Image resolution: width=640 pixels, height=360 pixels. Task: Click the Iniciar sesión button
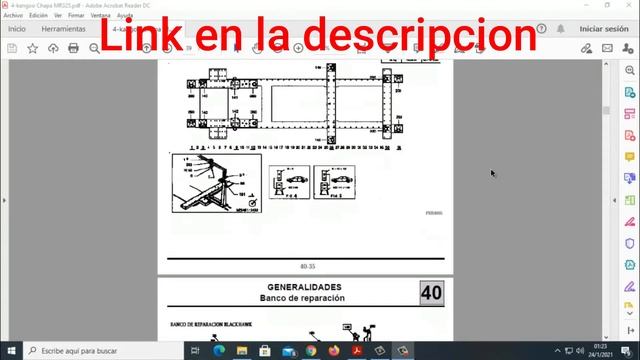pos(604,29)
